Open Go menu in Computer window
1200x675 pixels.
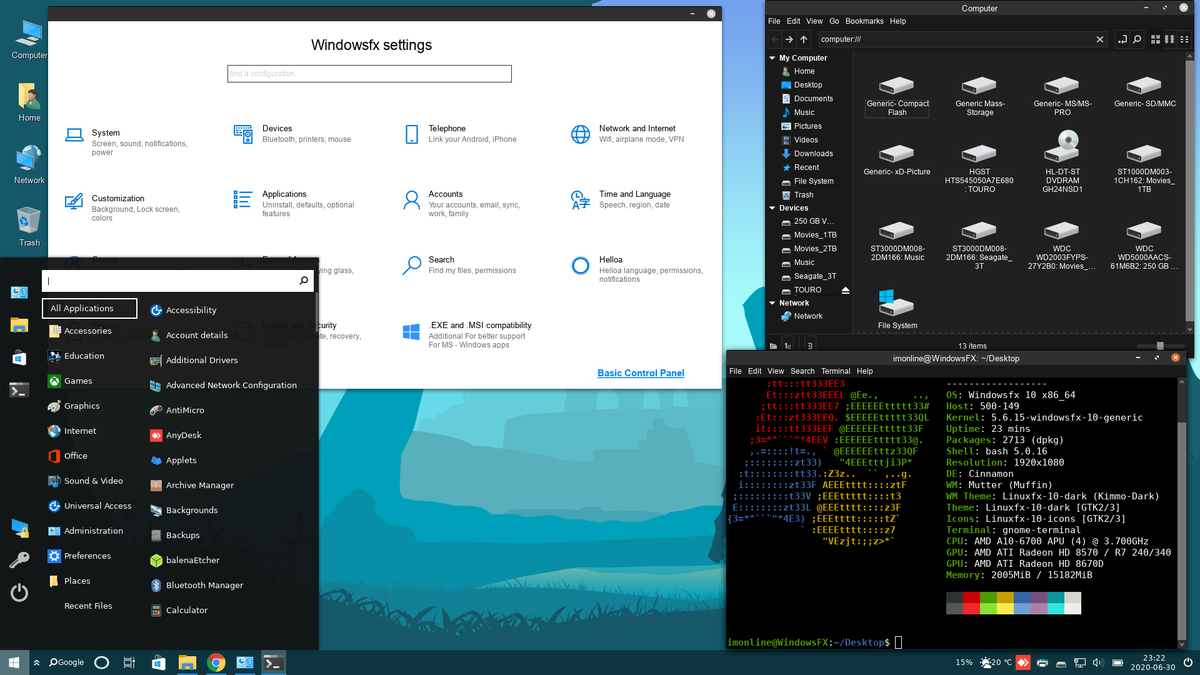(x=834, y=21)
